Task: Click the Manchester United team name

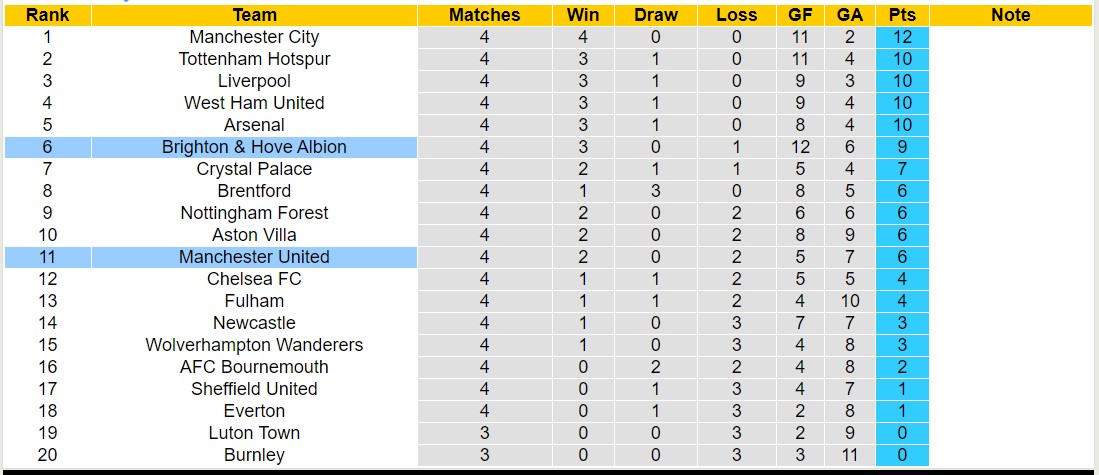Action: click(x=254, y=257)
